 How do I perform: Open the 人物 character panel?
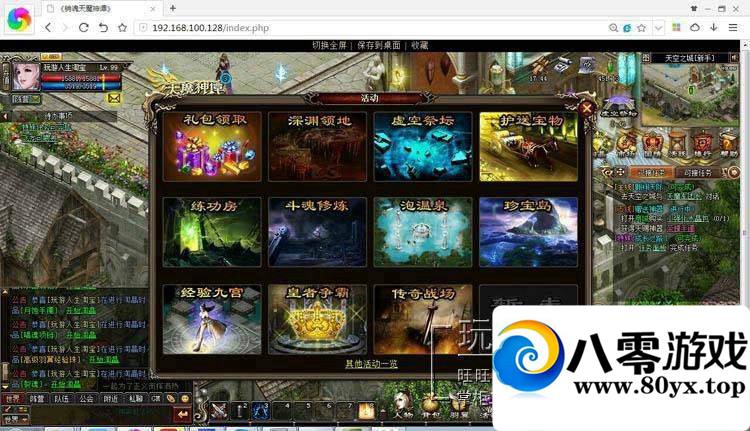(x=403, y=406)
